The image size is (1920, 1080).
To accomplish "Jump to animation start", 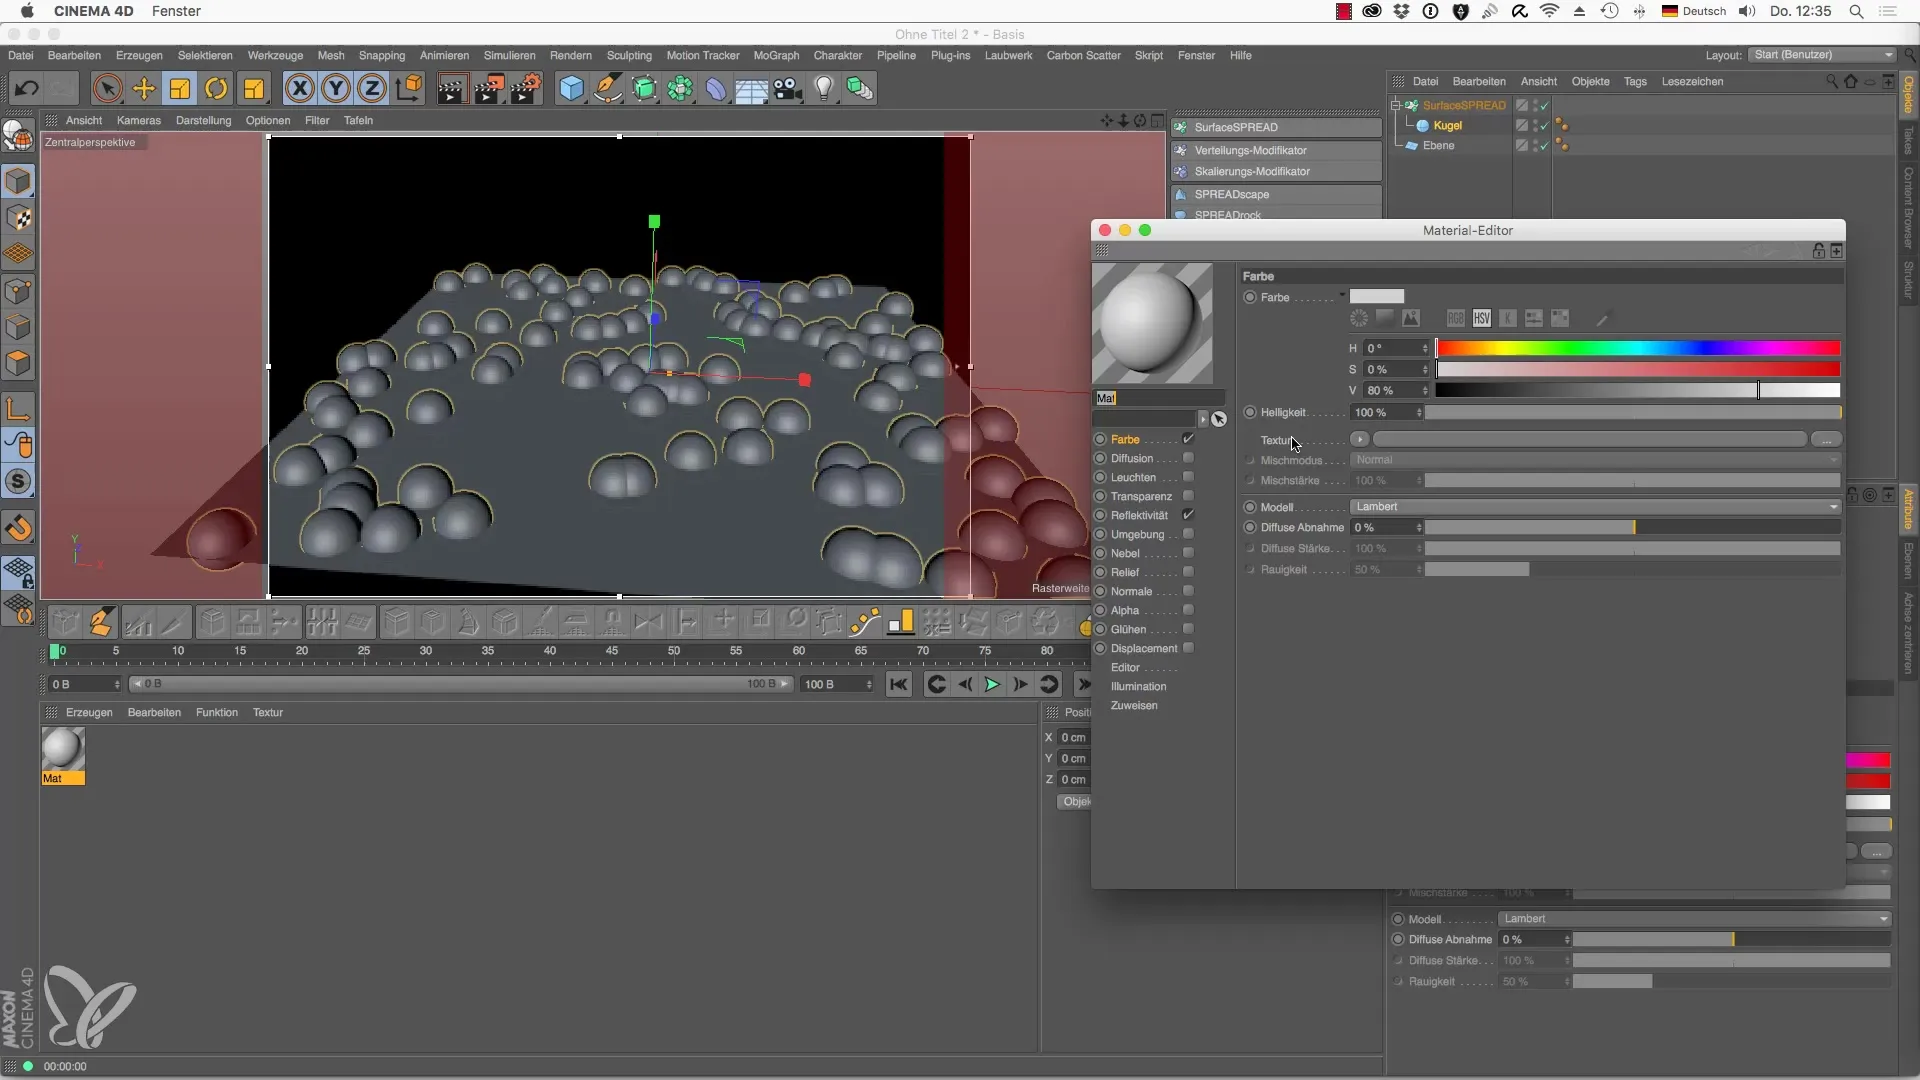I will [x=899, y=685].
